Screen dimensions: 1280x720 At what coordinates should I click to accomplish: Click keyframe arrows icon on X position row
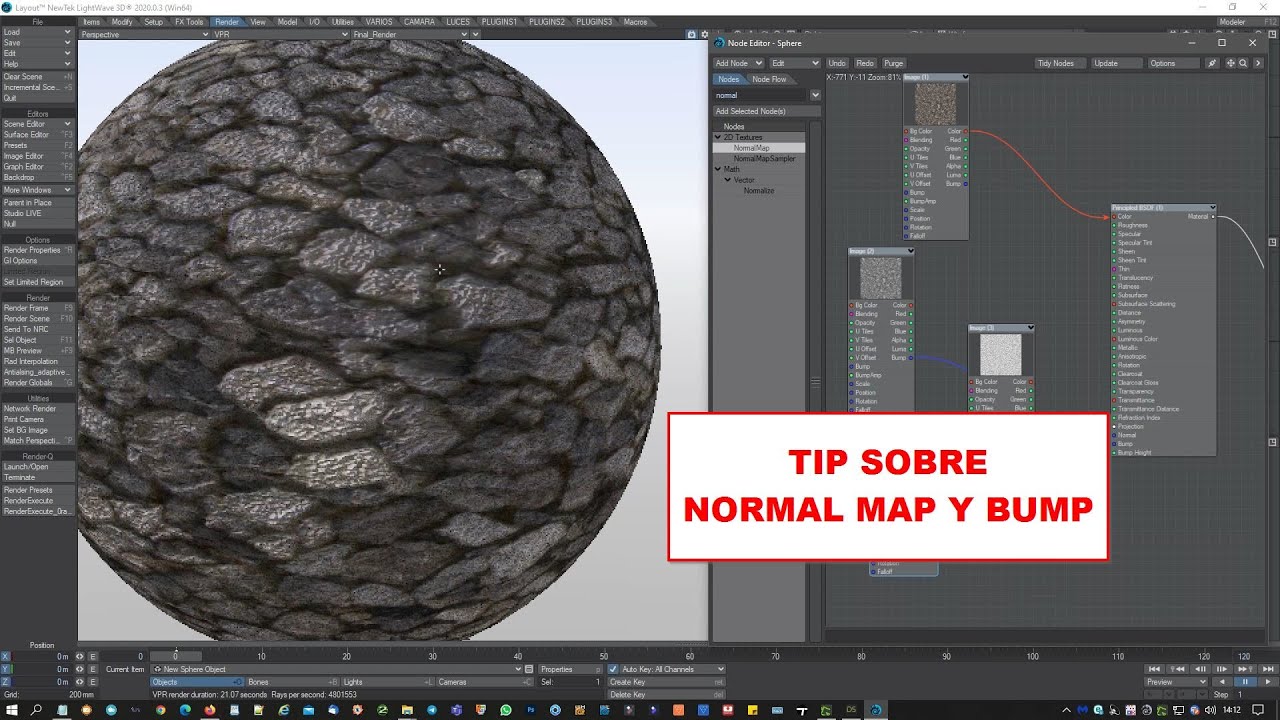point(80,657)
